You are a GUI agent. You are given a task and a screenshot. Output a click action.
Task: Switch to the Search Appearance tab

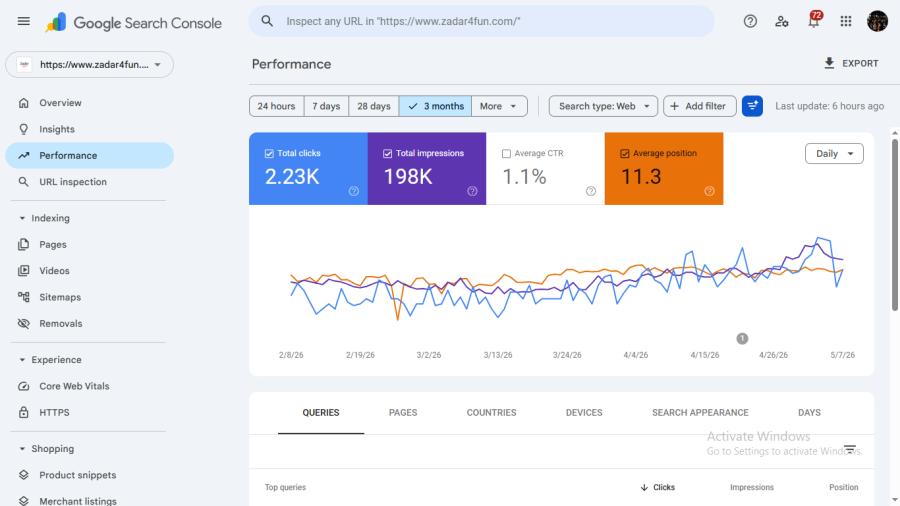click(x=700, y=412)
